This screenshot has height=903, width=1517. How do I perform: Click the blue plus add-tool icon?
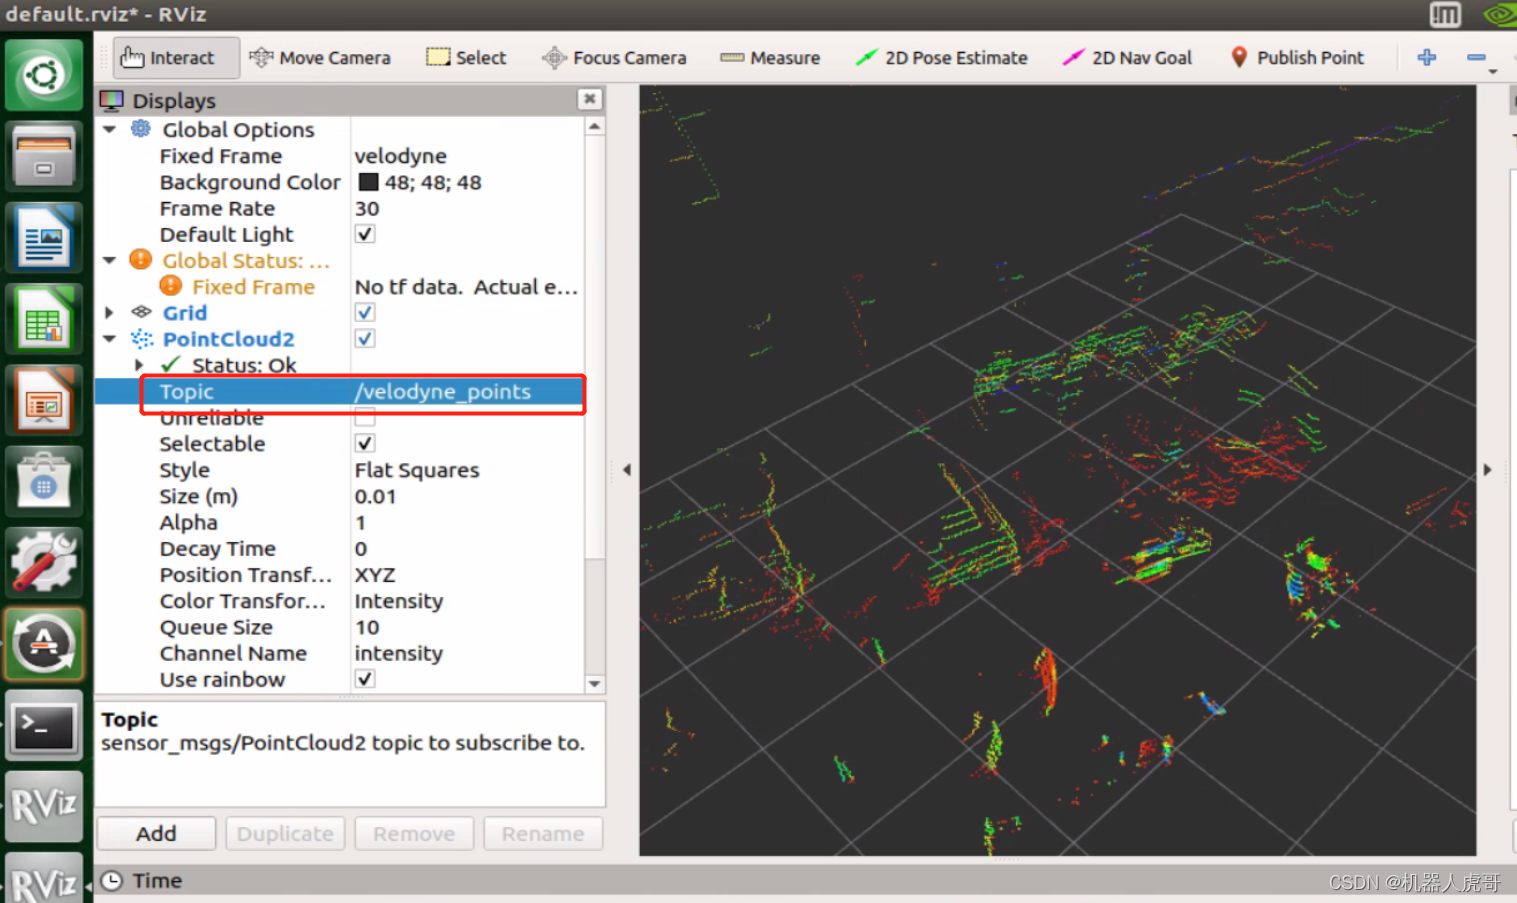pos(1427,58)
